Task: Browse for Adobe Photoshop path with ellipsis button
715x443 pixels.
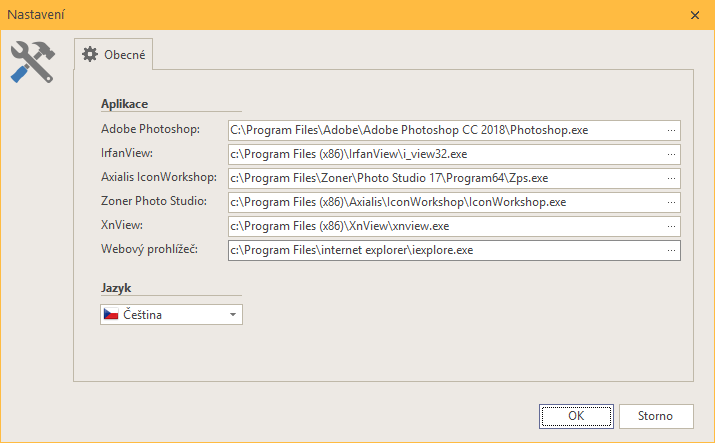Action: click(x=671, y=130)
